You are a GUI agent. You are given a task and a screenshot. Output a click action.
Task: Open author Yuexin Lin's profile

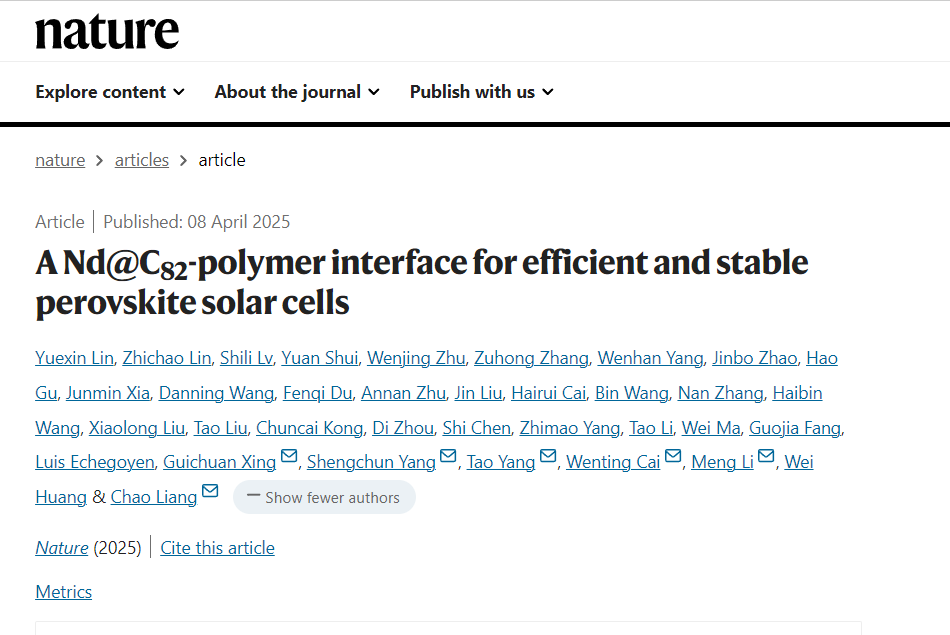[x=75, y=358]
